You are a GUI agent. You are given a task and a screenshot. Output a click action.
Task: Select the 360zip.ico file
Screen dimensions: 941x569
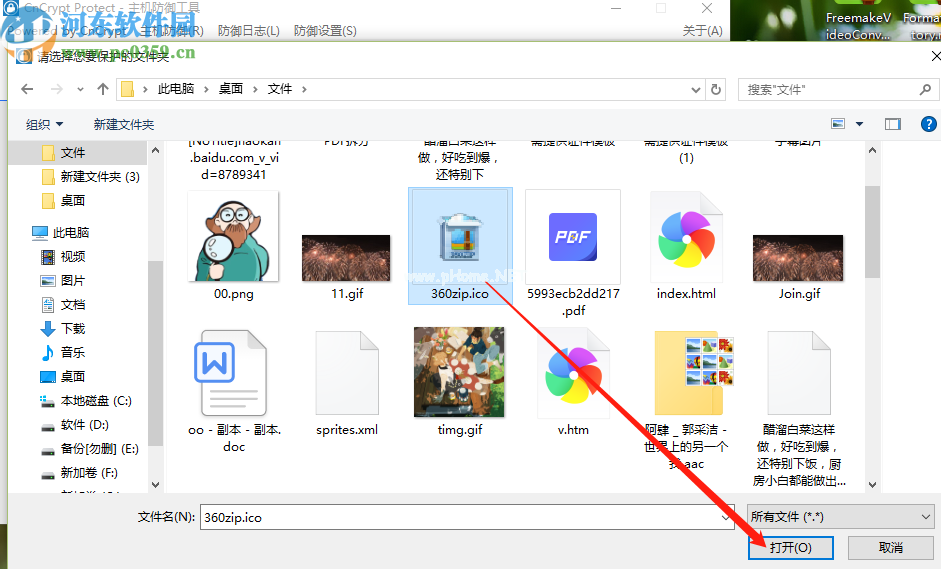tap(460, 246)
